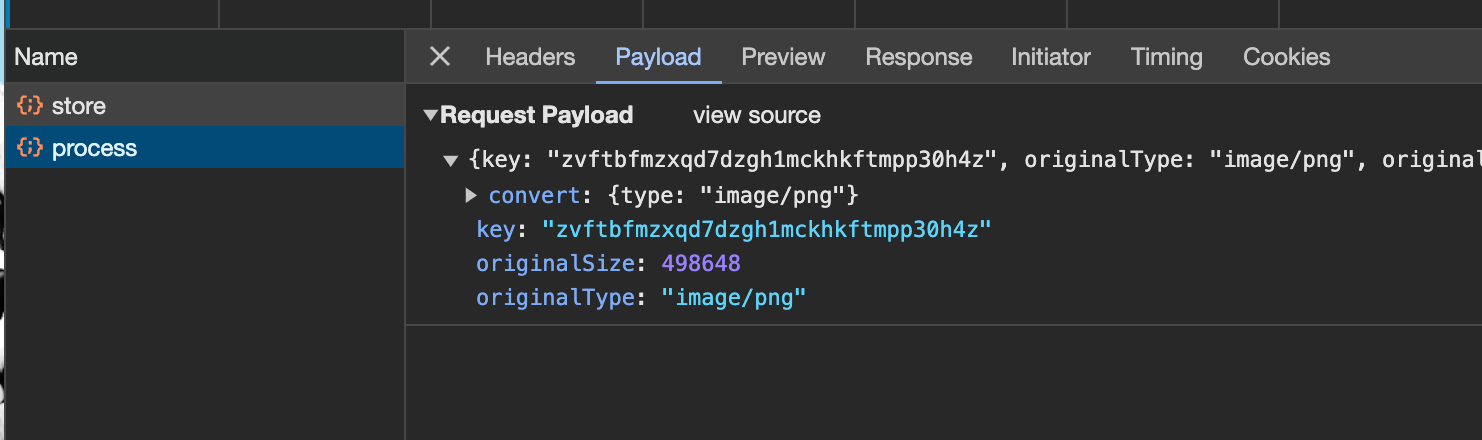Image resolution: width=1482 pixels, height=440 pixels.
Task: Click the Name column header
Action: tap(46, 57)
